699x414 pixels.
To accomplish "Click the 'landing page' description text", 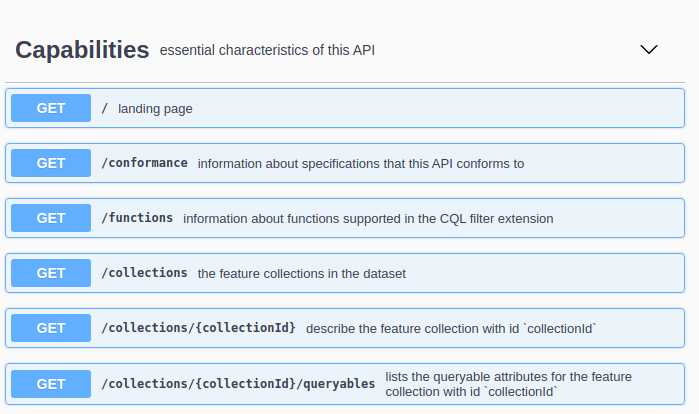I will coord(155,109).
